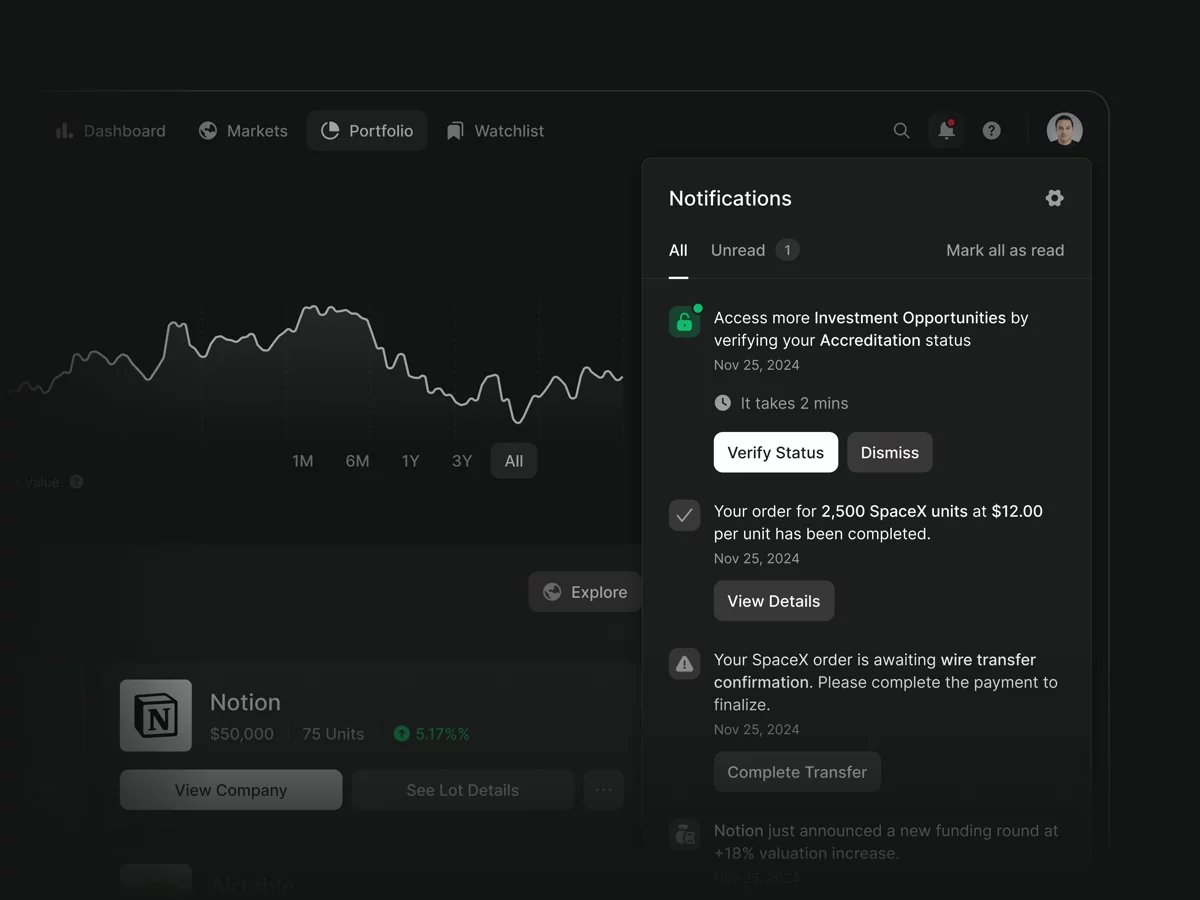Click the Unread count badge
This screenshot has height=900, width=1200.
pyautogui.click(x=787, y=250)
